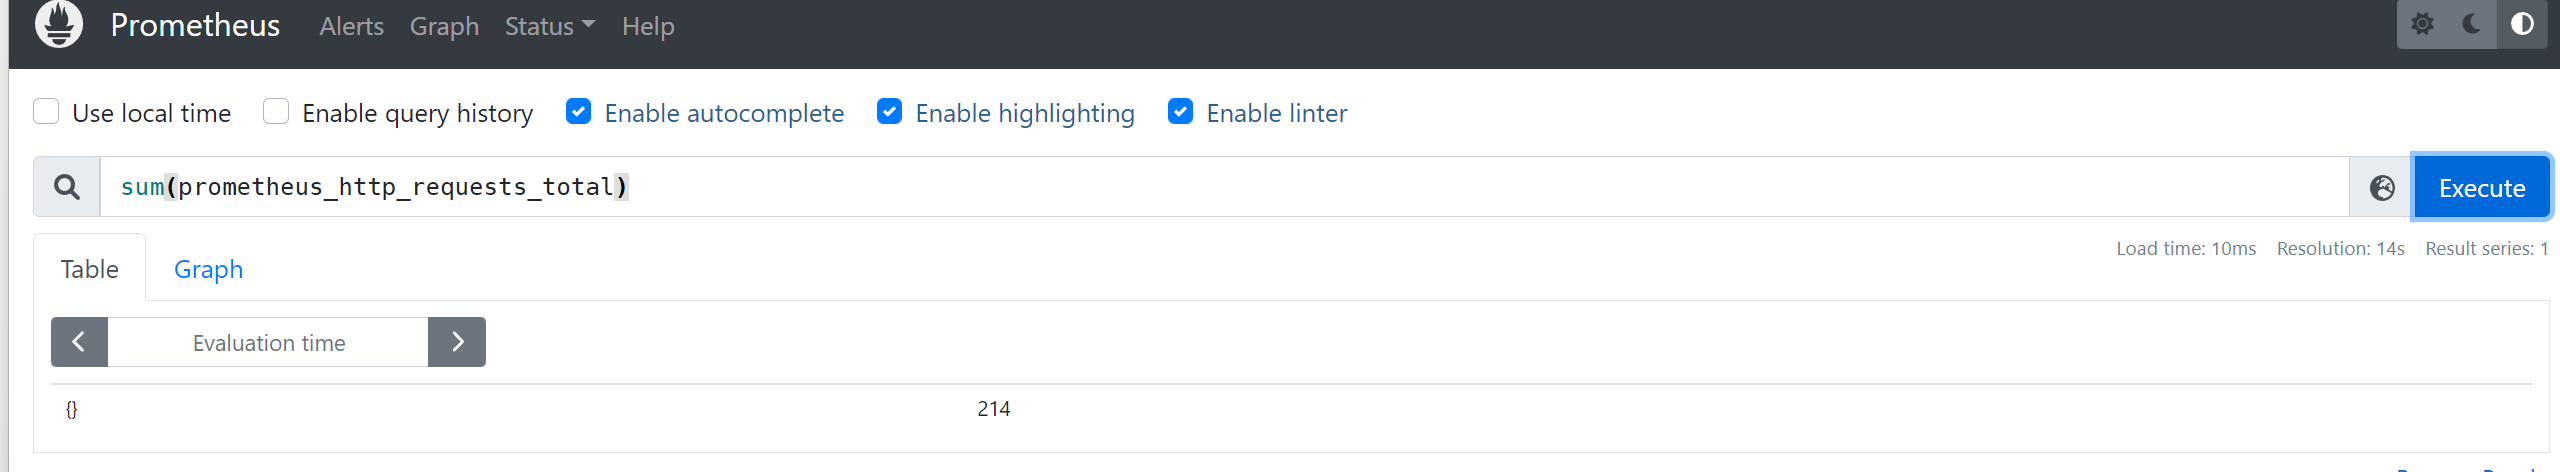This screenshot has width=2560, height=472.
Task: Switch to dark theme moon icon
Action: [2472, 24]
